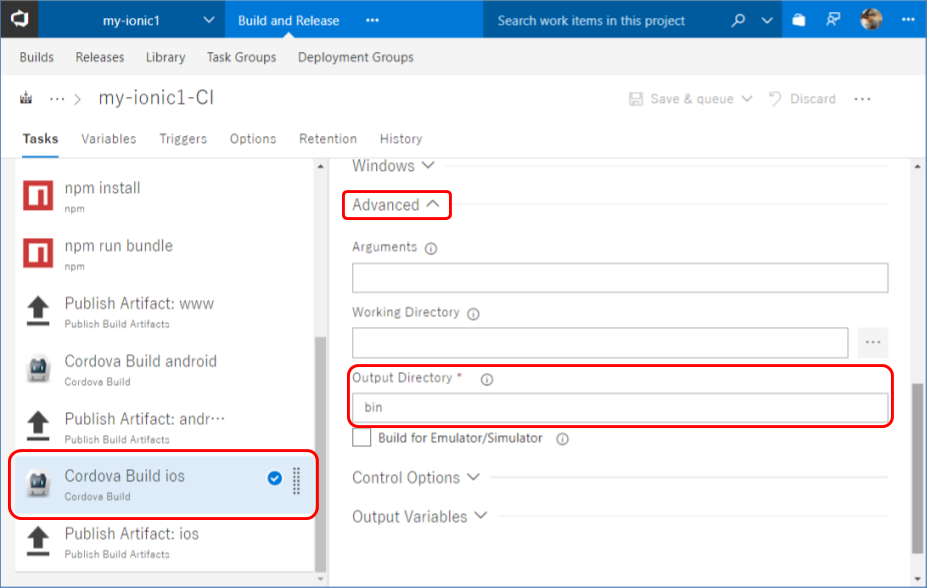Click the breadcrumb ellipsis before my-ionic1-CI
This screenshot has width=928, height=588.
(x=57, y=99)
